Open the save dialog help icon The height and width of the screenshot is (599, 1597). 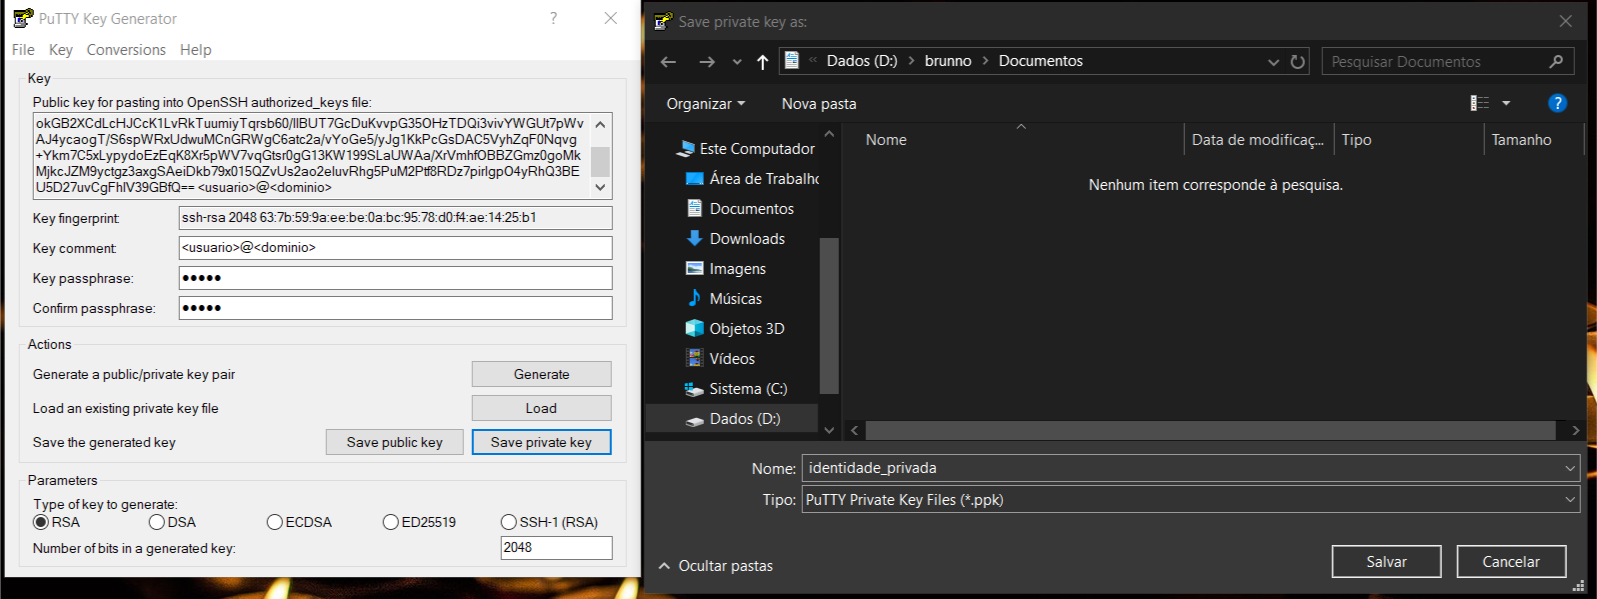(1557, 103)
